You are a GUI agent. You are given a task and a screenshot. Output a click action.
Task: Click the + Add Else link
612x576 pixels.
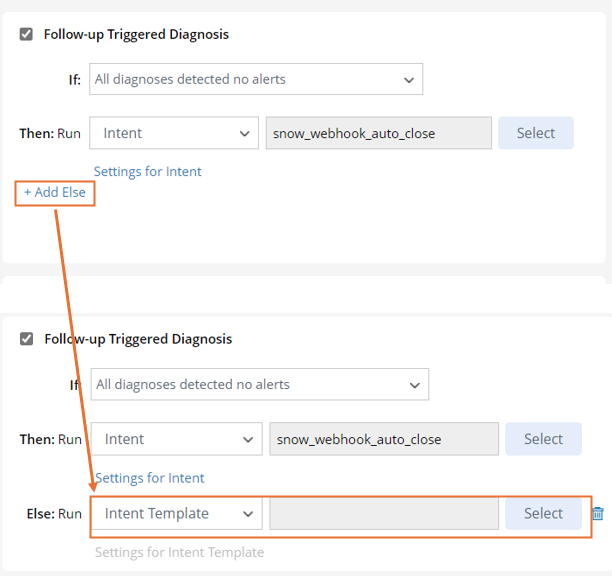pos(55,192)
